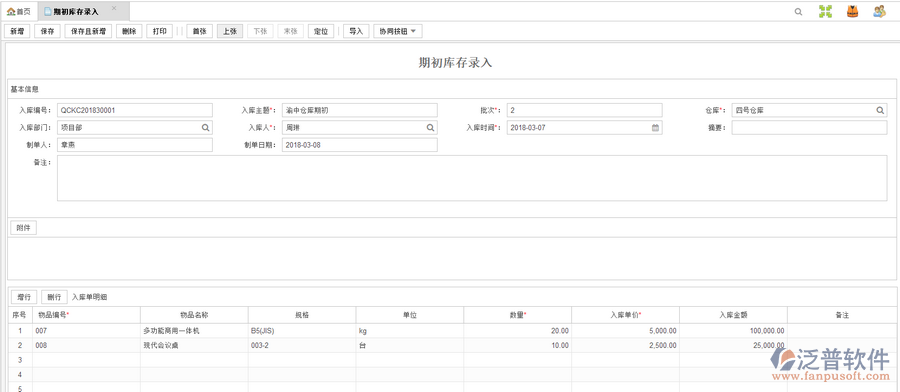Click the 打印 button

click(x=160, y=32)
